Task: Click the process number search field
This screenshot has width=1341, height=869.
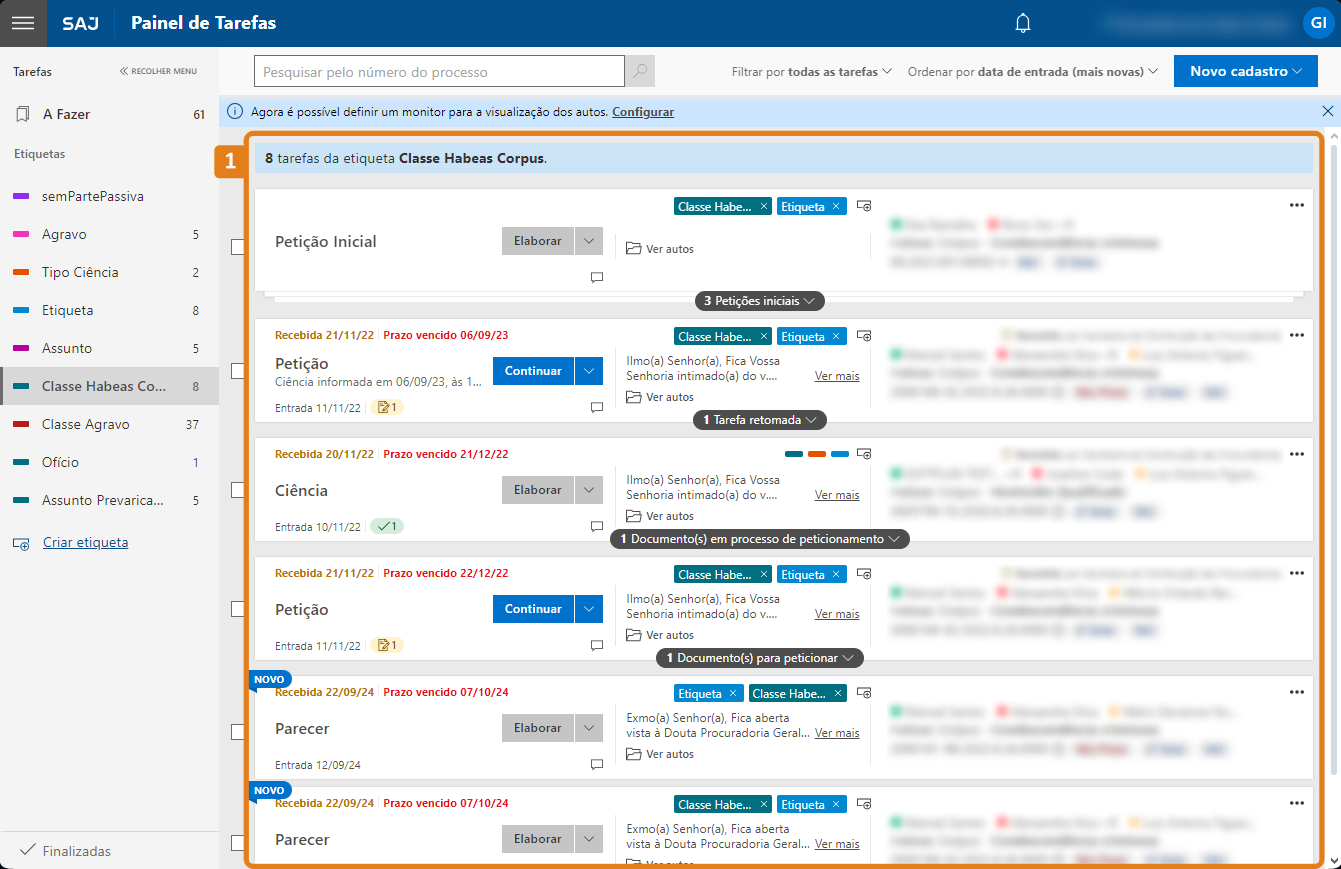Action: pyautogui.click(x=439, y=71)
